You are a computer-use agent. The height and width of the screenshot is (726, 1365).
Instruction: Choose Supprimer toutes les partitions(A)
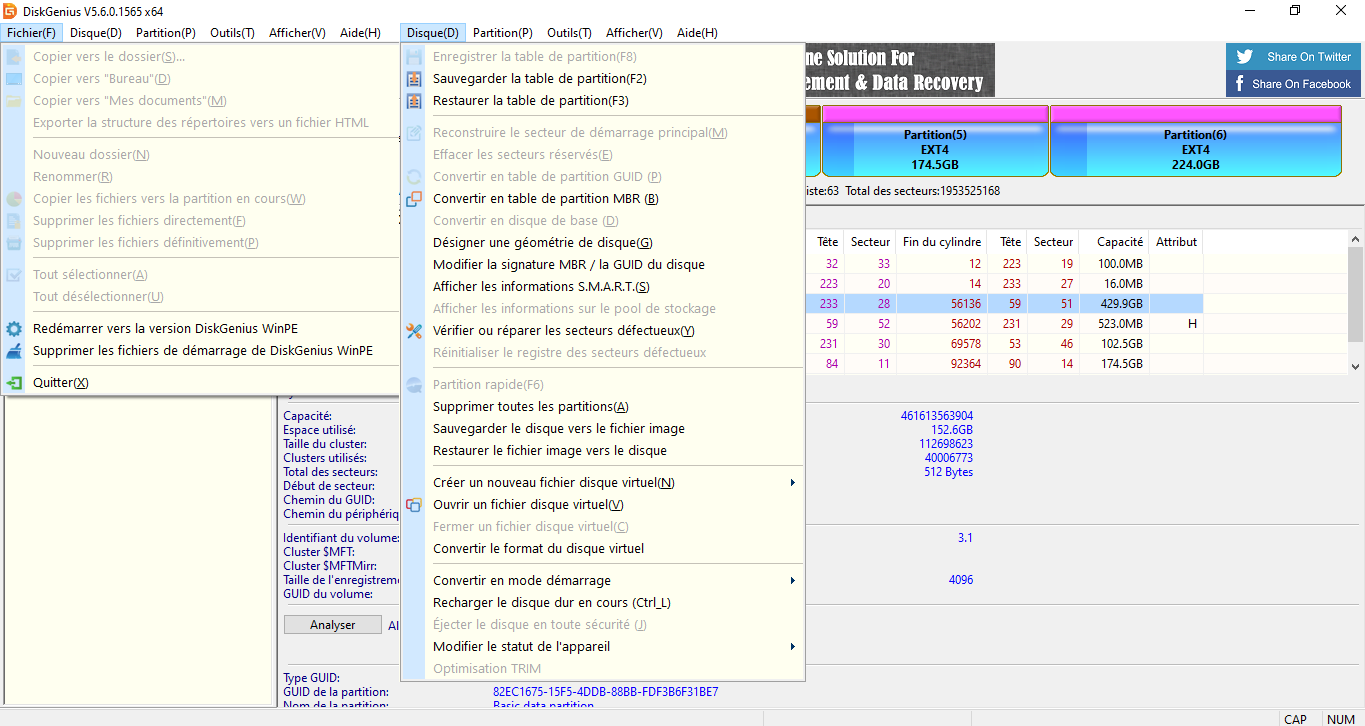(603, 407)
